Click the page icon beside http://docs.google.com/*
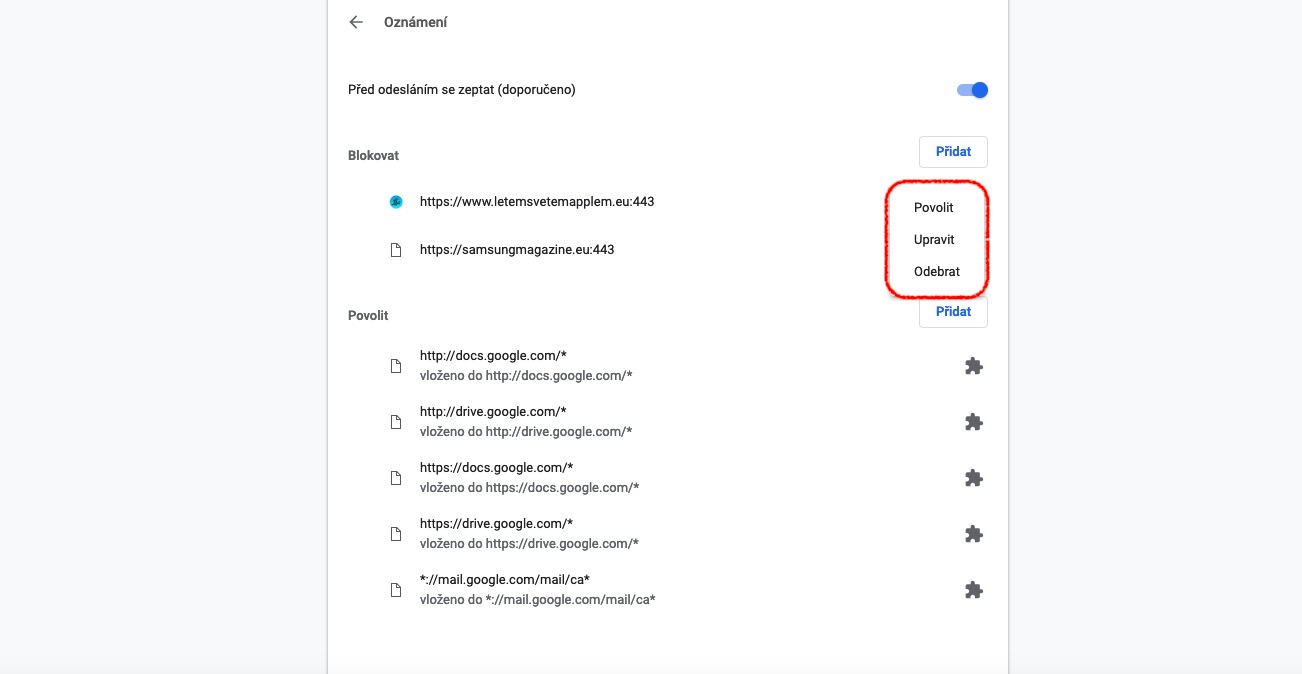The image size is (1302, 674). tap(396, 366)
